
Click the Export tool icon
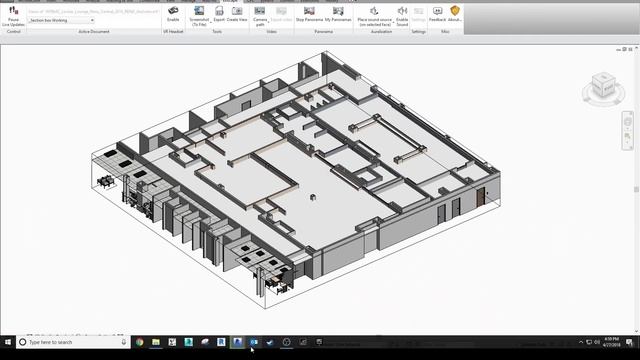219,13
